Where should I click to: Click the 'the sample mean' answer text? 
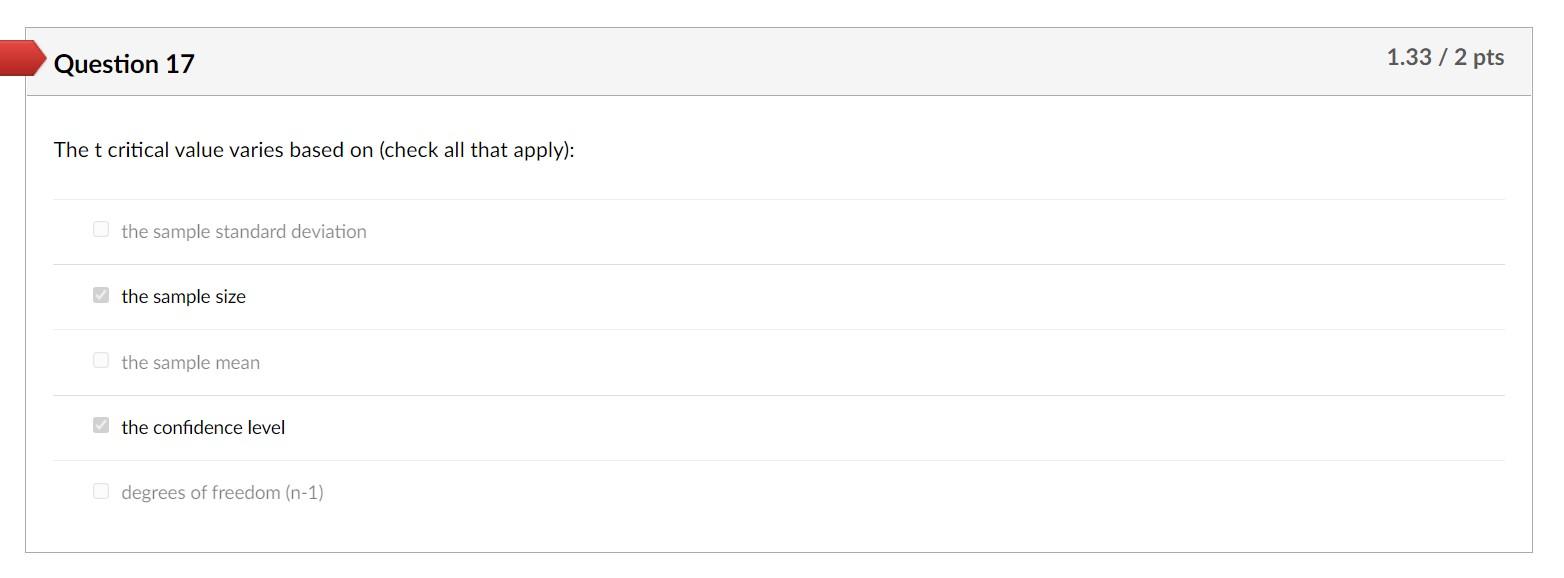(190, 362)
